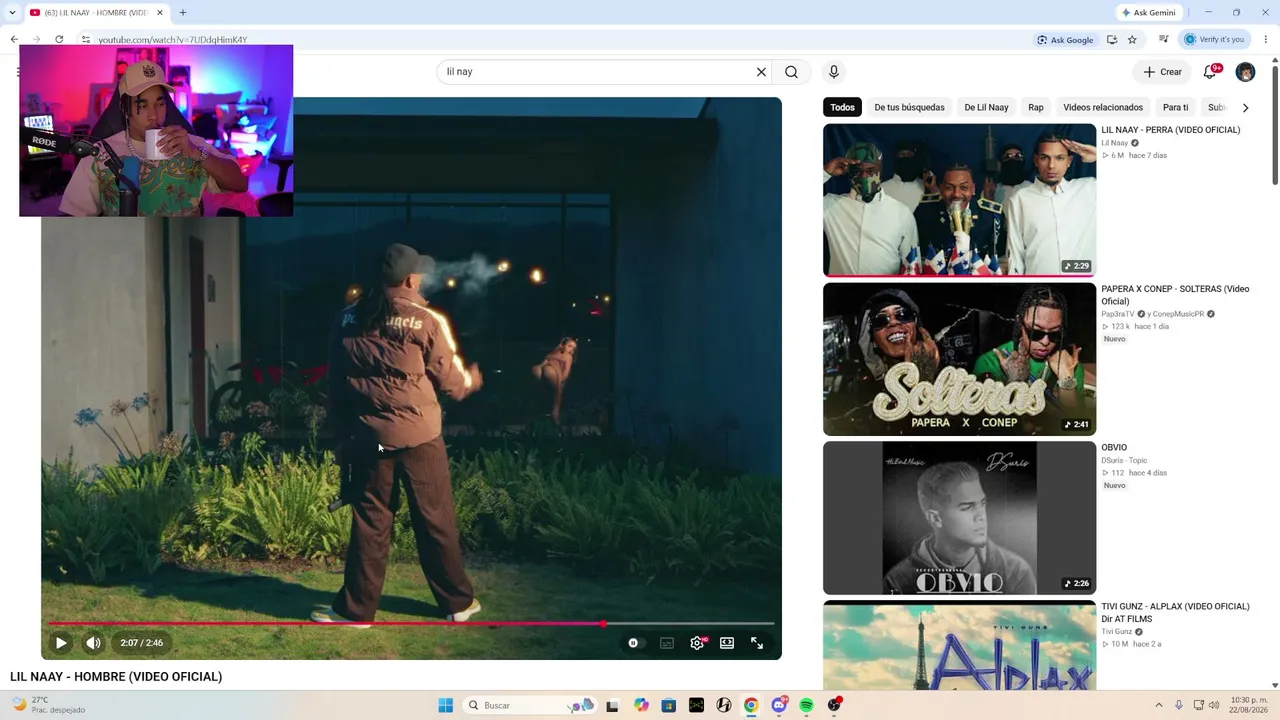Click the Chrome icon in taskbar
The image size is (1280, 720).
point(751,705)
